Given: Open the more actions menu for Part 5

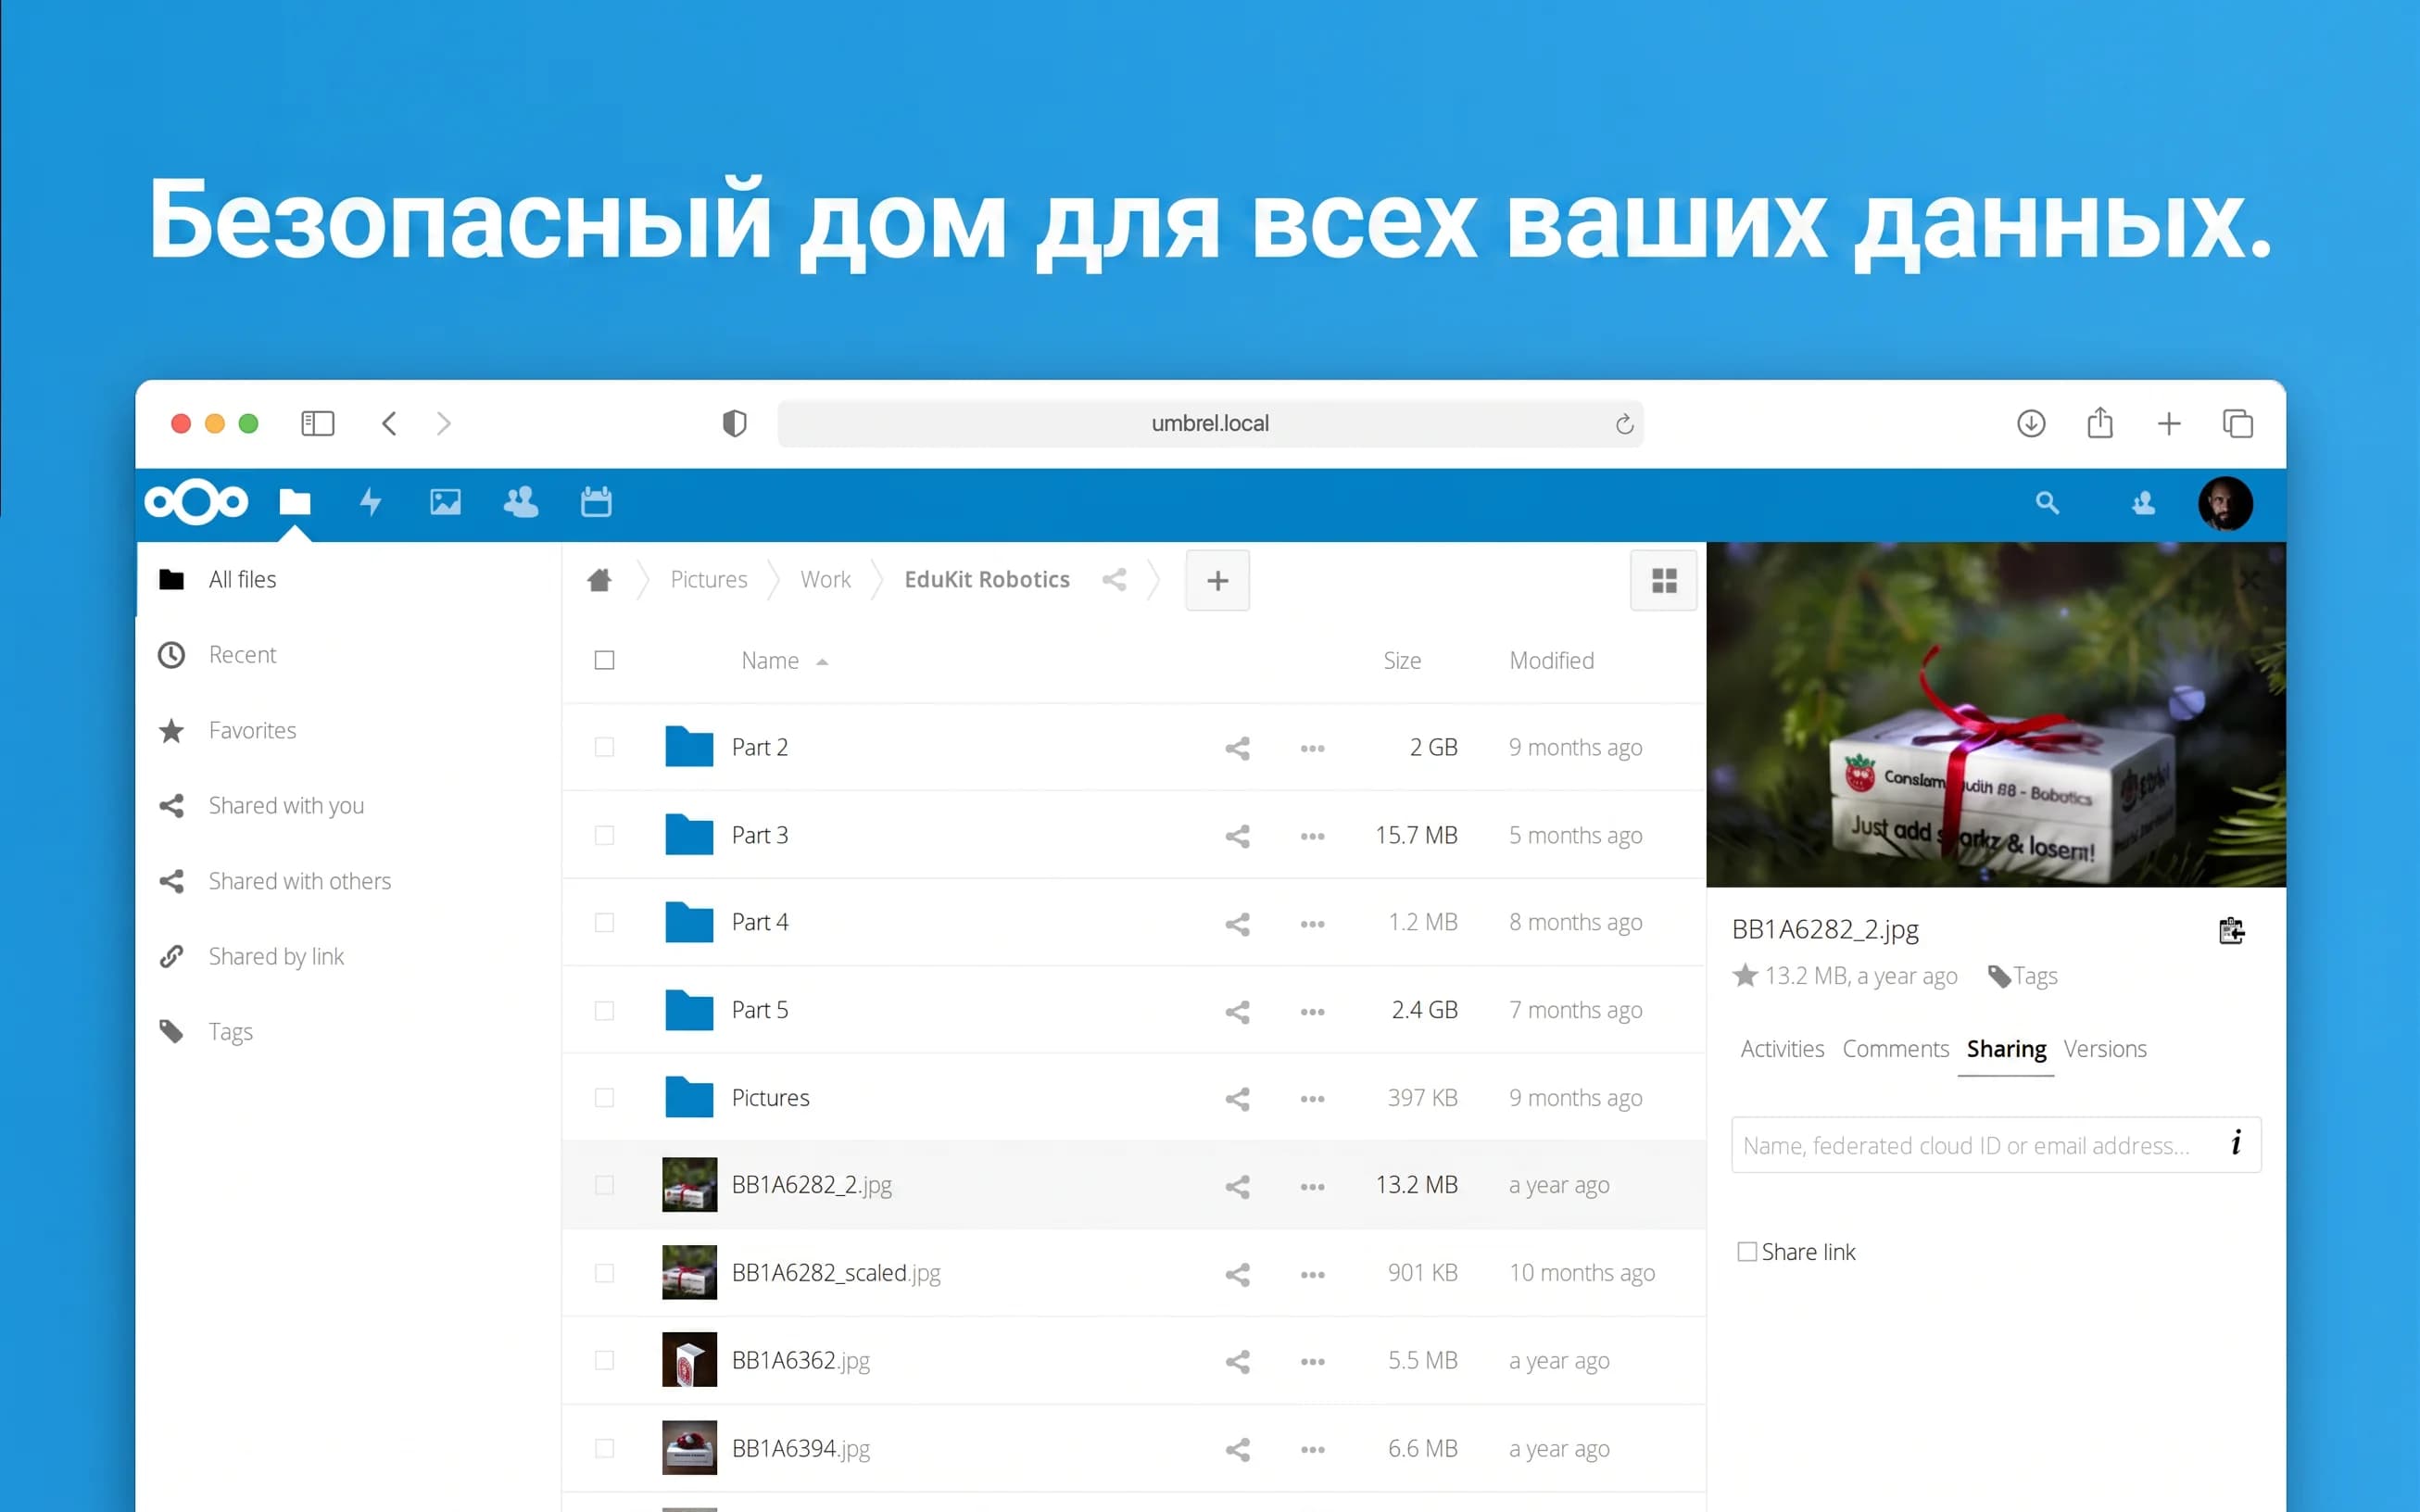Looking at the screenshot, I should (x=1313, y=1012).
